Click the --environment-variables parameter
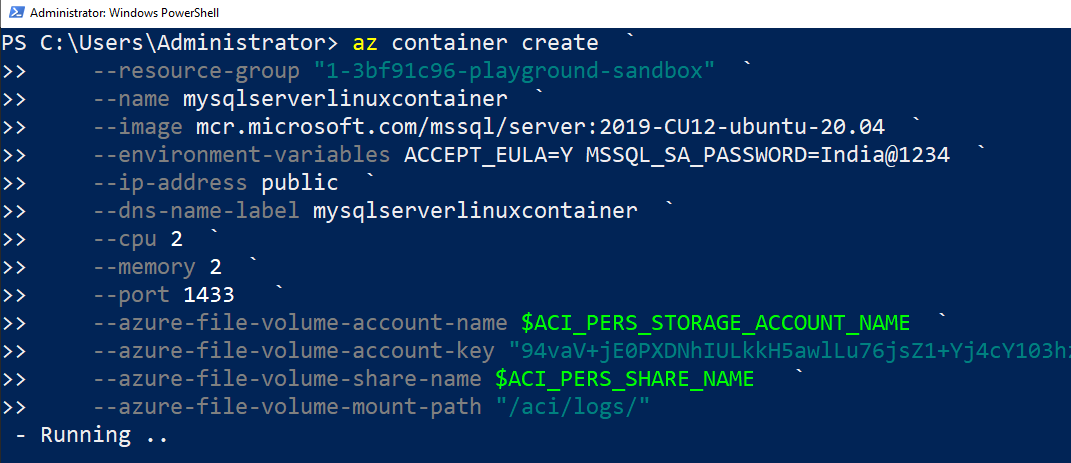This screenshot has width=1071, height=463. [242, 155]
